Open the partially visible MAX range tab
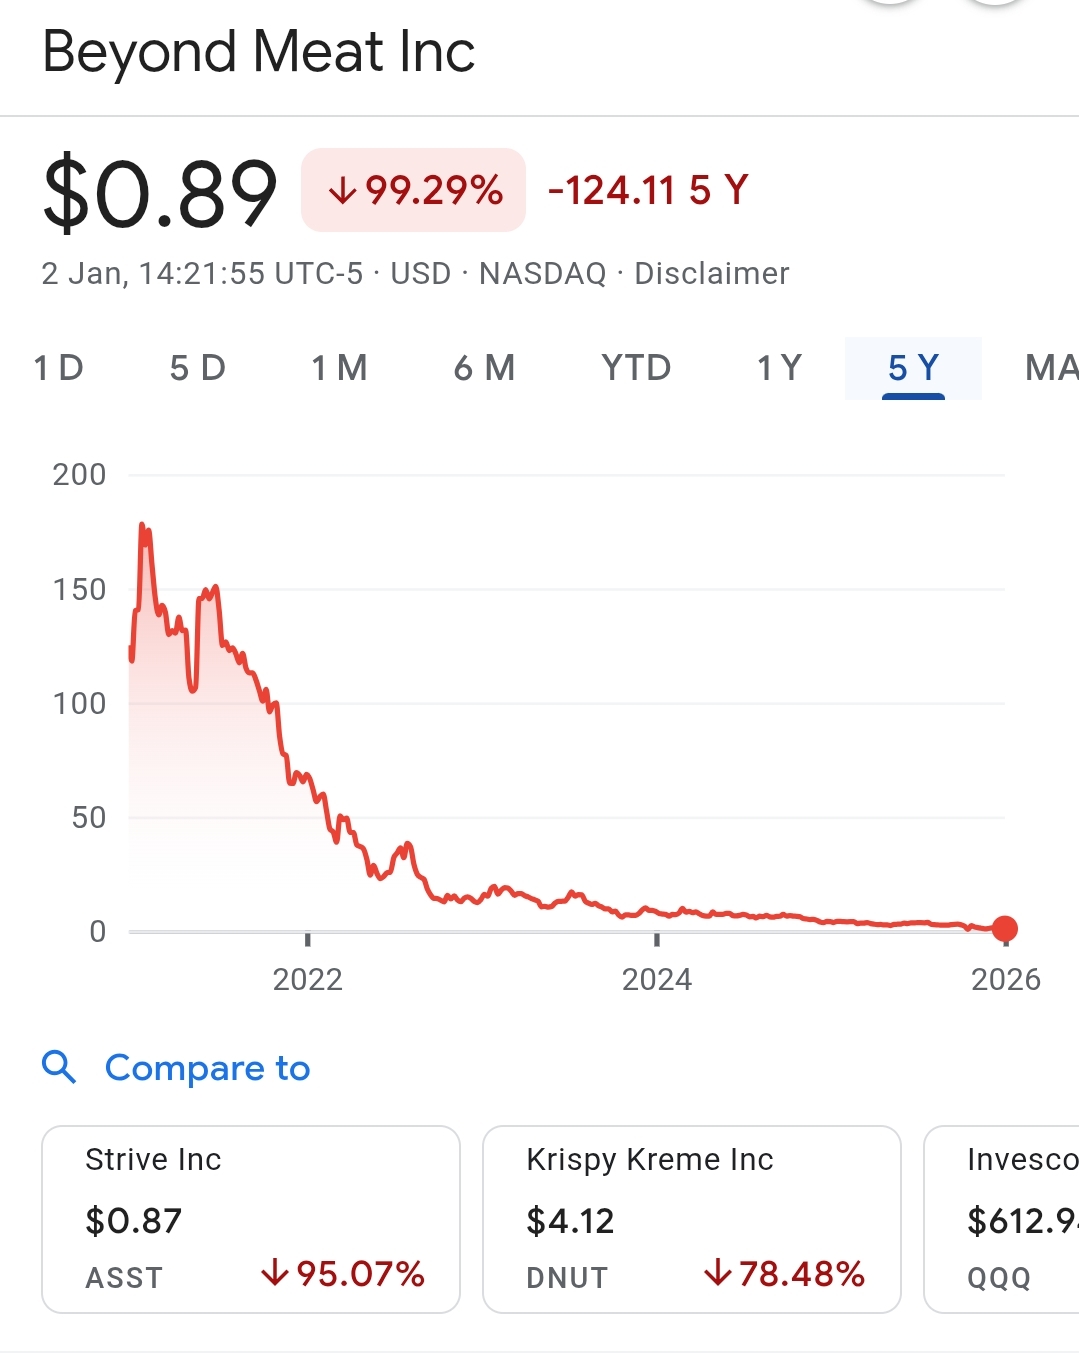The height and width of the screenshot is (1353, 1079). pos(1050,368)
